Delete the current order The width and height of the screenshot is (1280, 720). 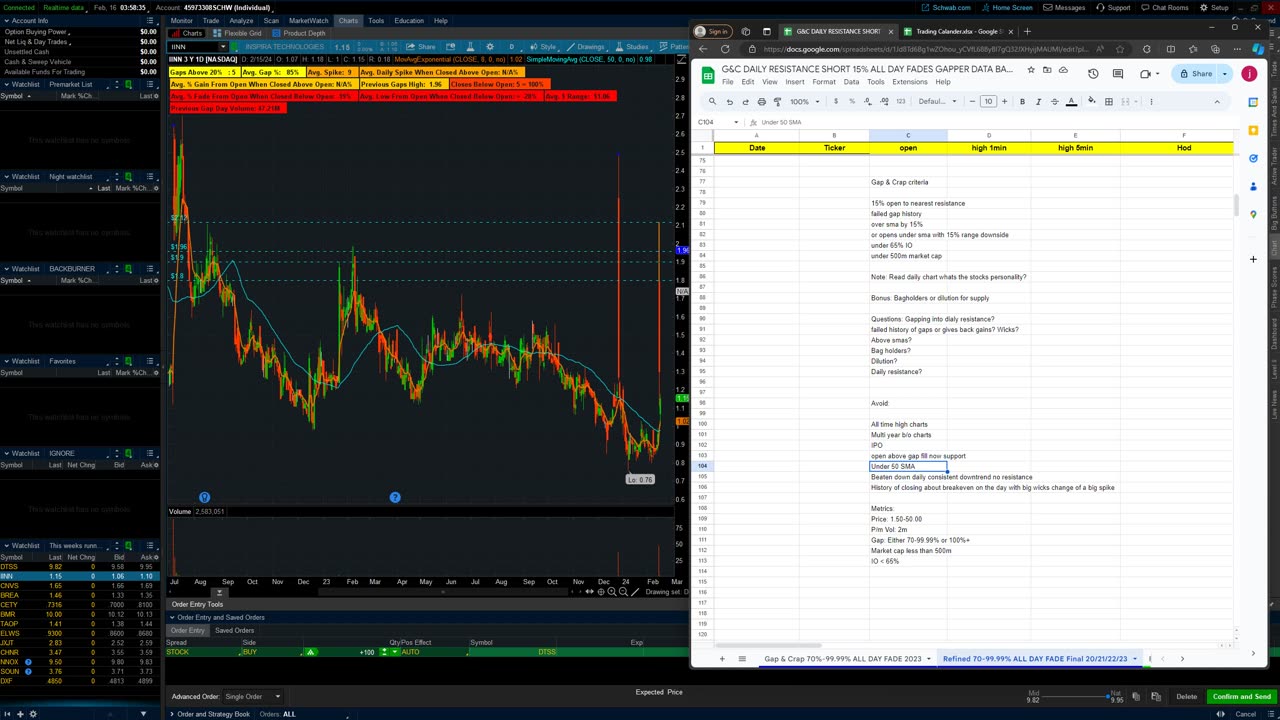[x=1186, y=696]
